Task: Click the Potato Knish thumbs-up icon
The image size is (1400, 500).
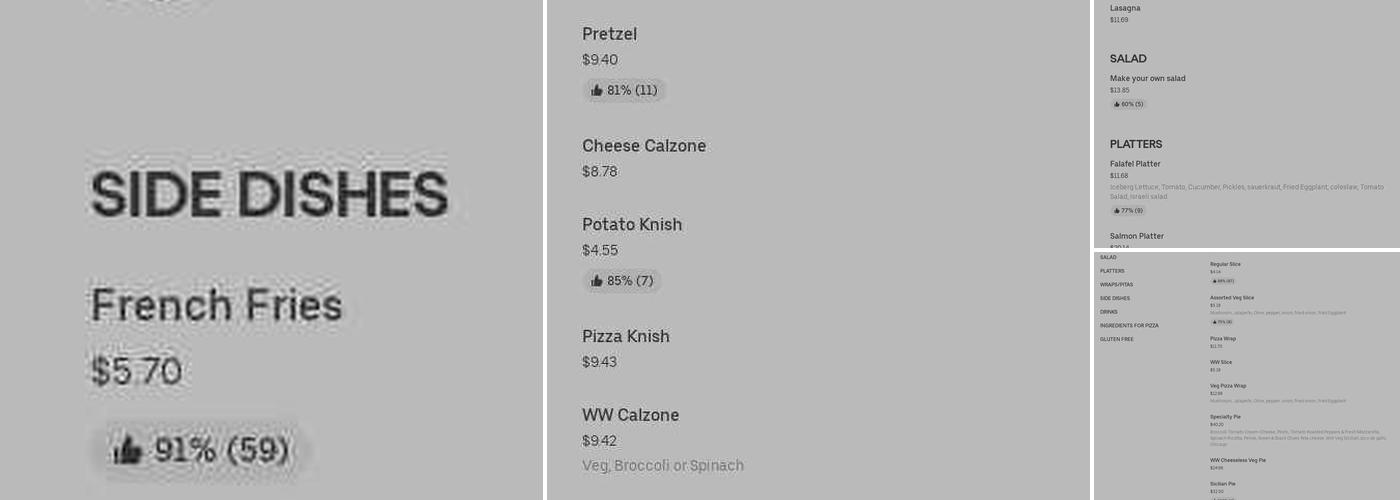Action: [x=597, y=281]
